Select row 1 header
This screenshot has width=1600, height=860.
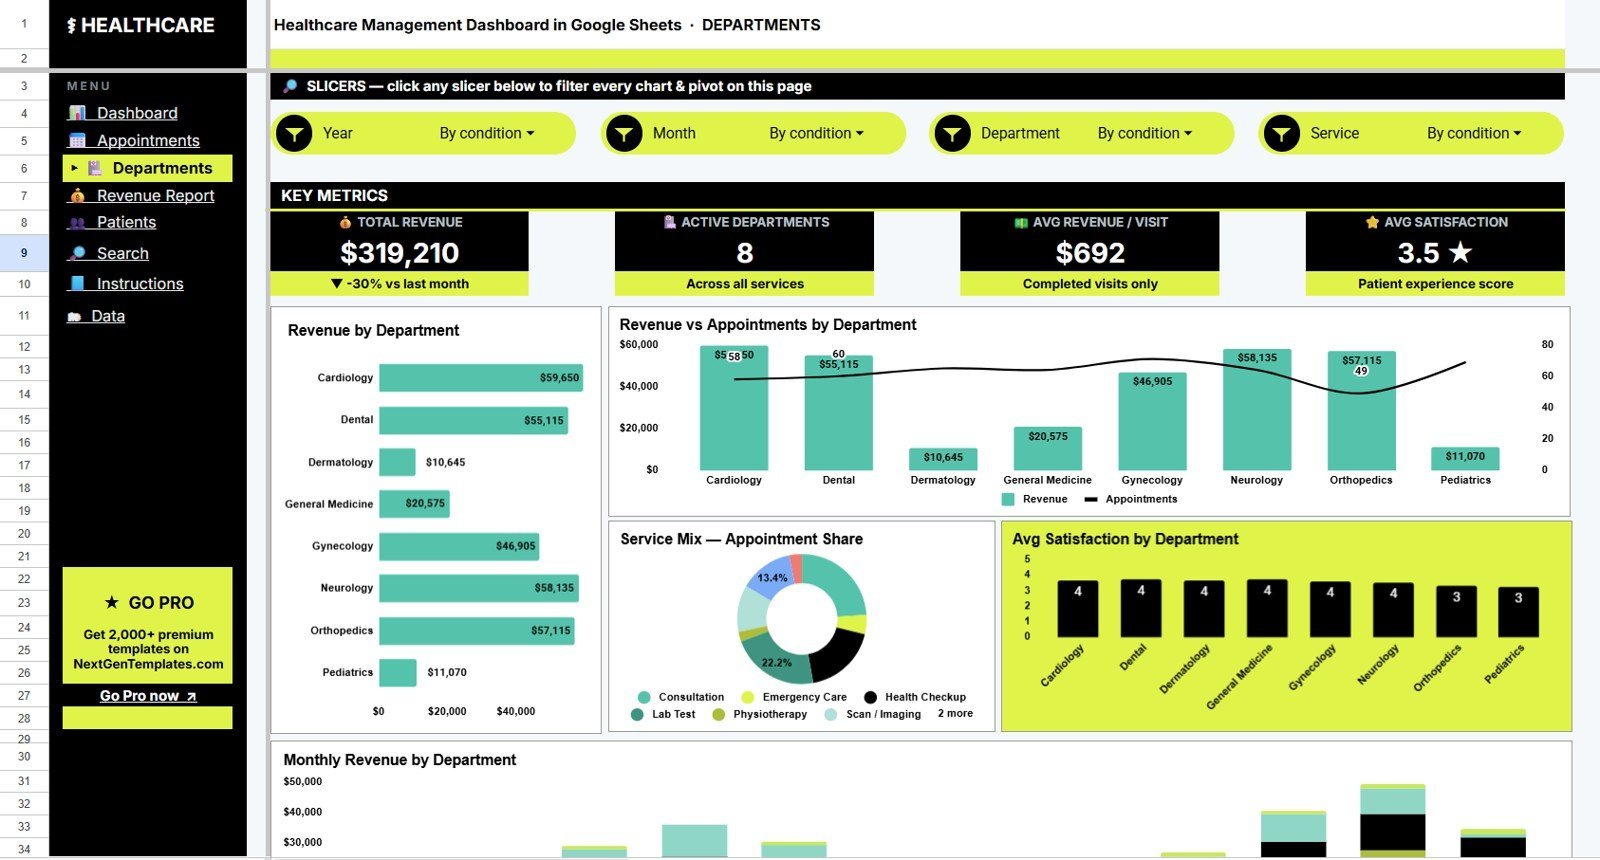(x=24, y=23)
